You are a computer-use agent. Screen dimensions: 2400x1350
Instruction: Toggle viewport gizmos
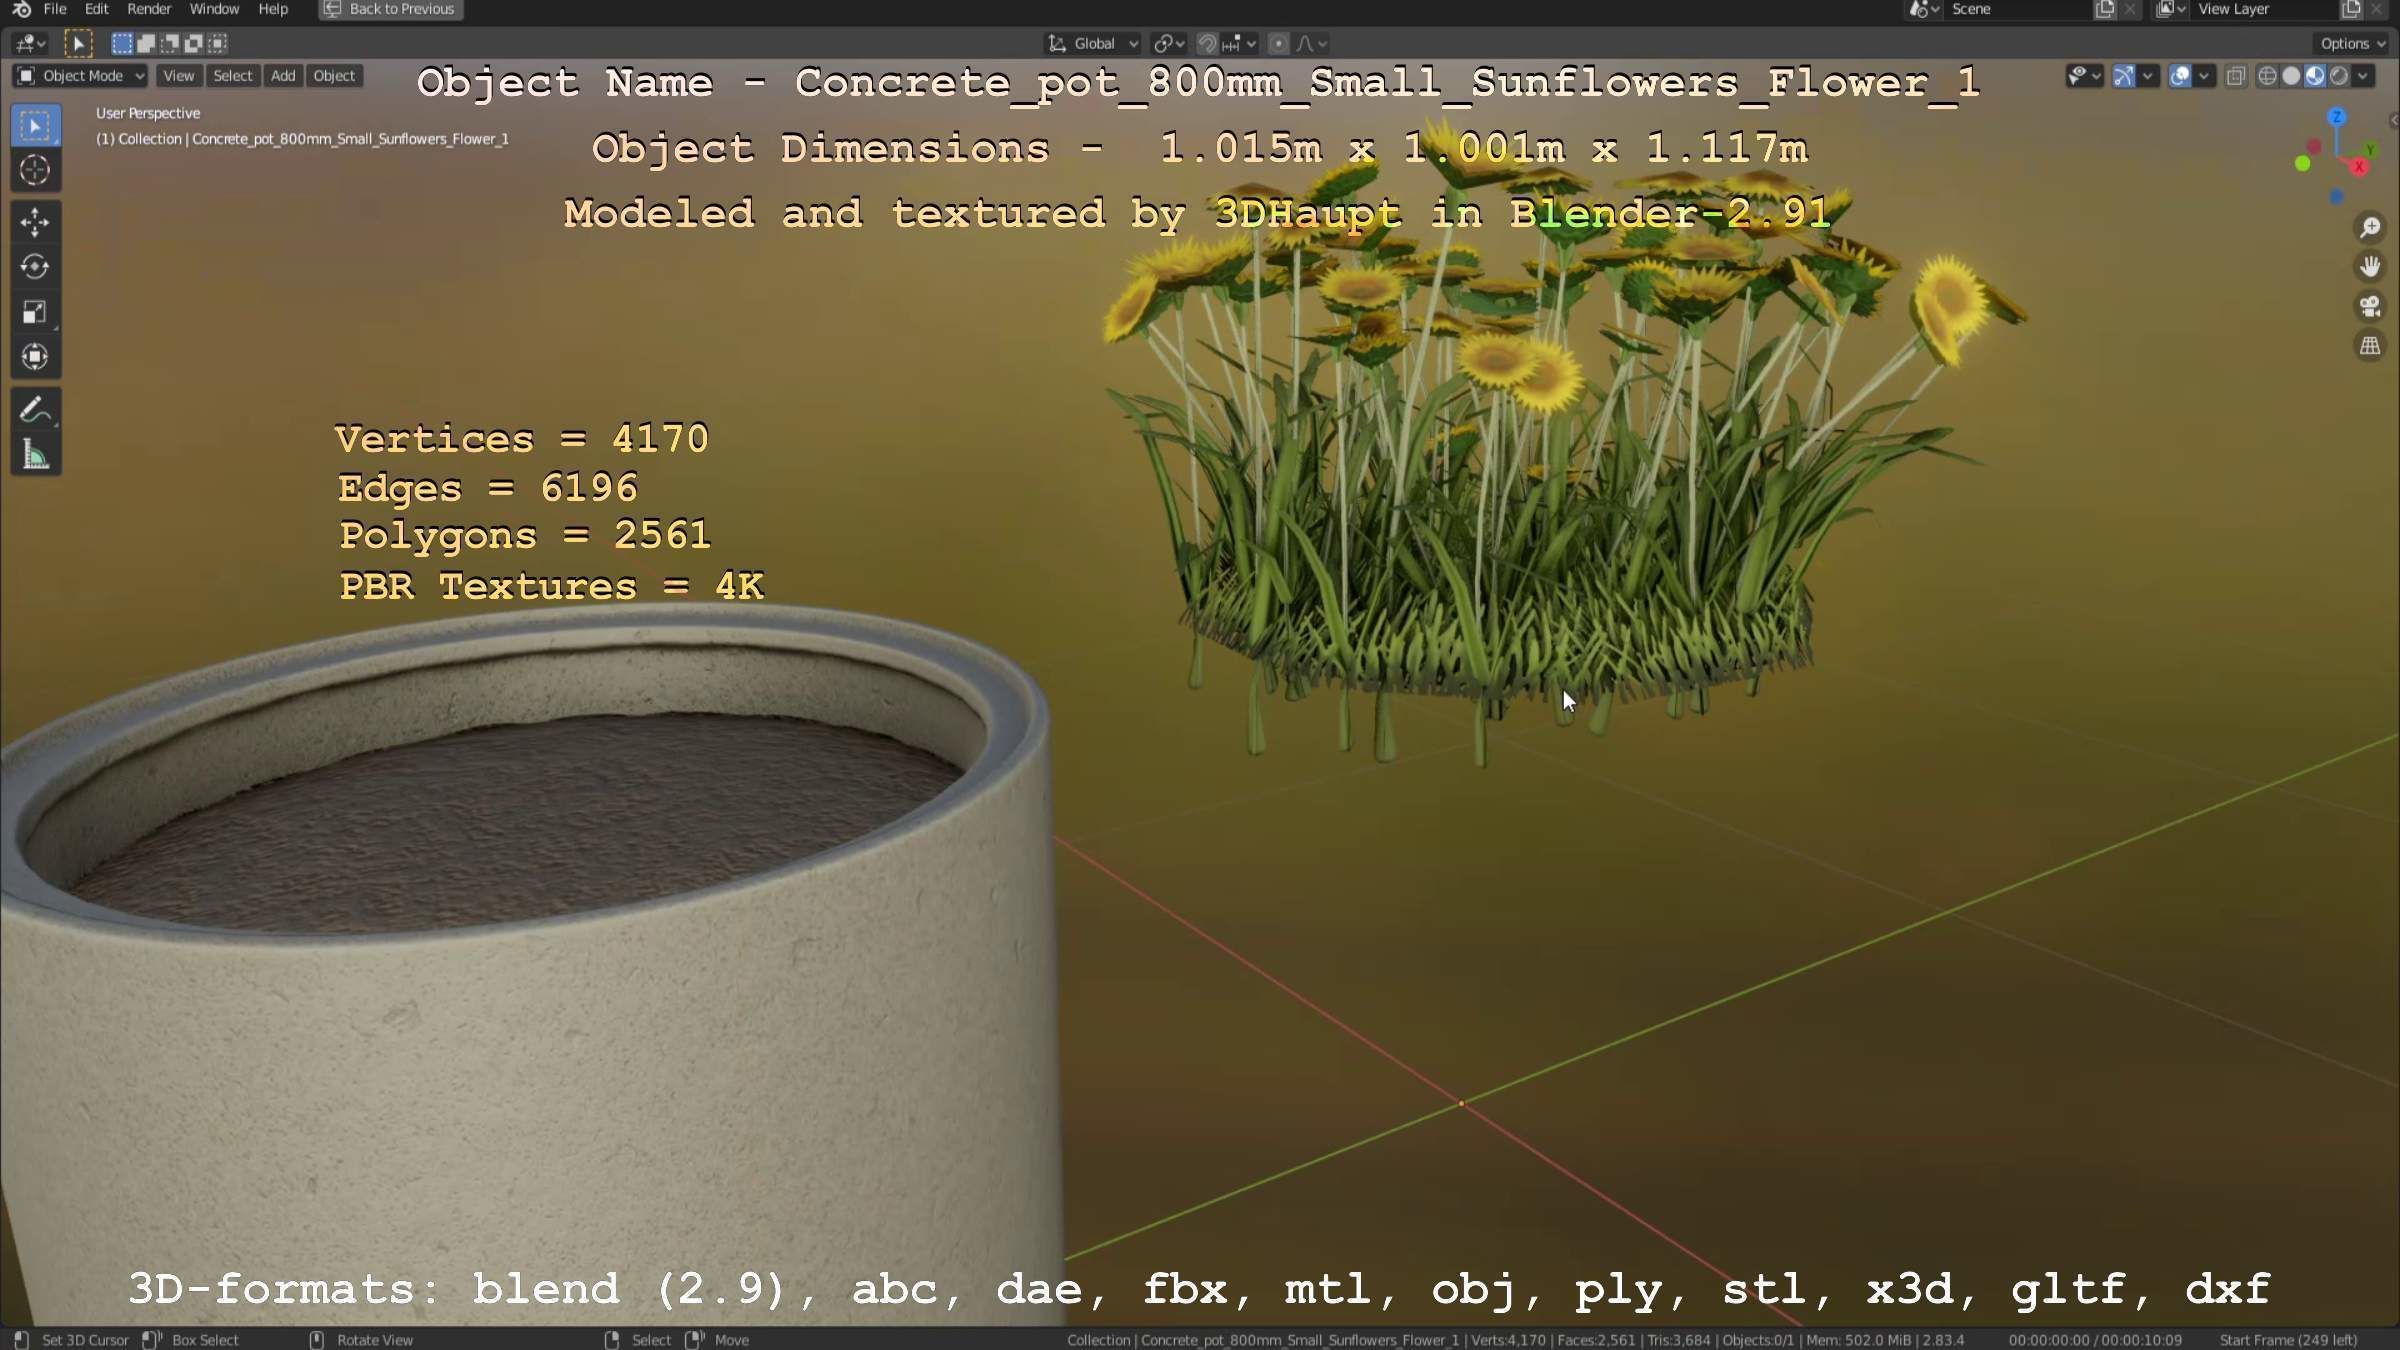point(2124,76)
